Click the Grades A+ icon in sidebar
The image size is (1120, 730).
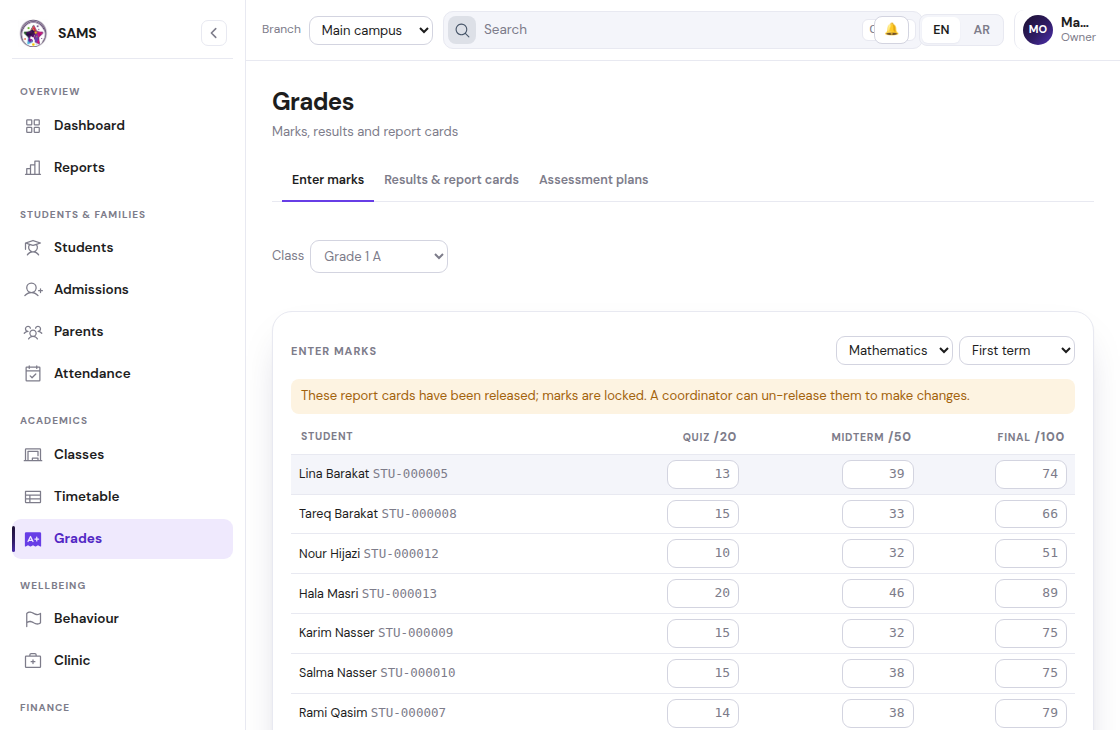click(33, 539)
